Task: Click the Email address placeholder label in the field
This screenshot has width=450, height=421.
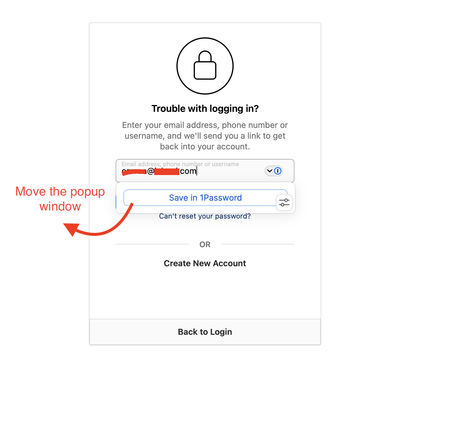Action: click(x=180, y=164)
